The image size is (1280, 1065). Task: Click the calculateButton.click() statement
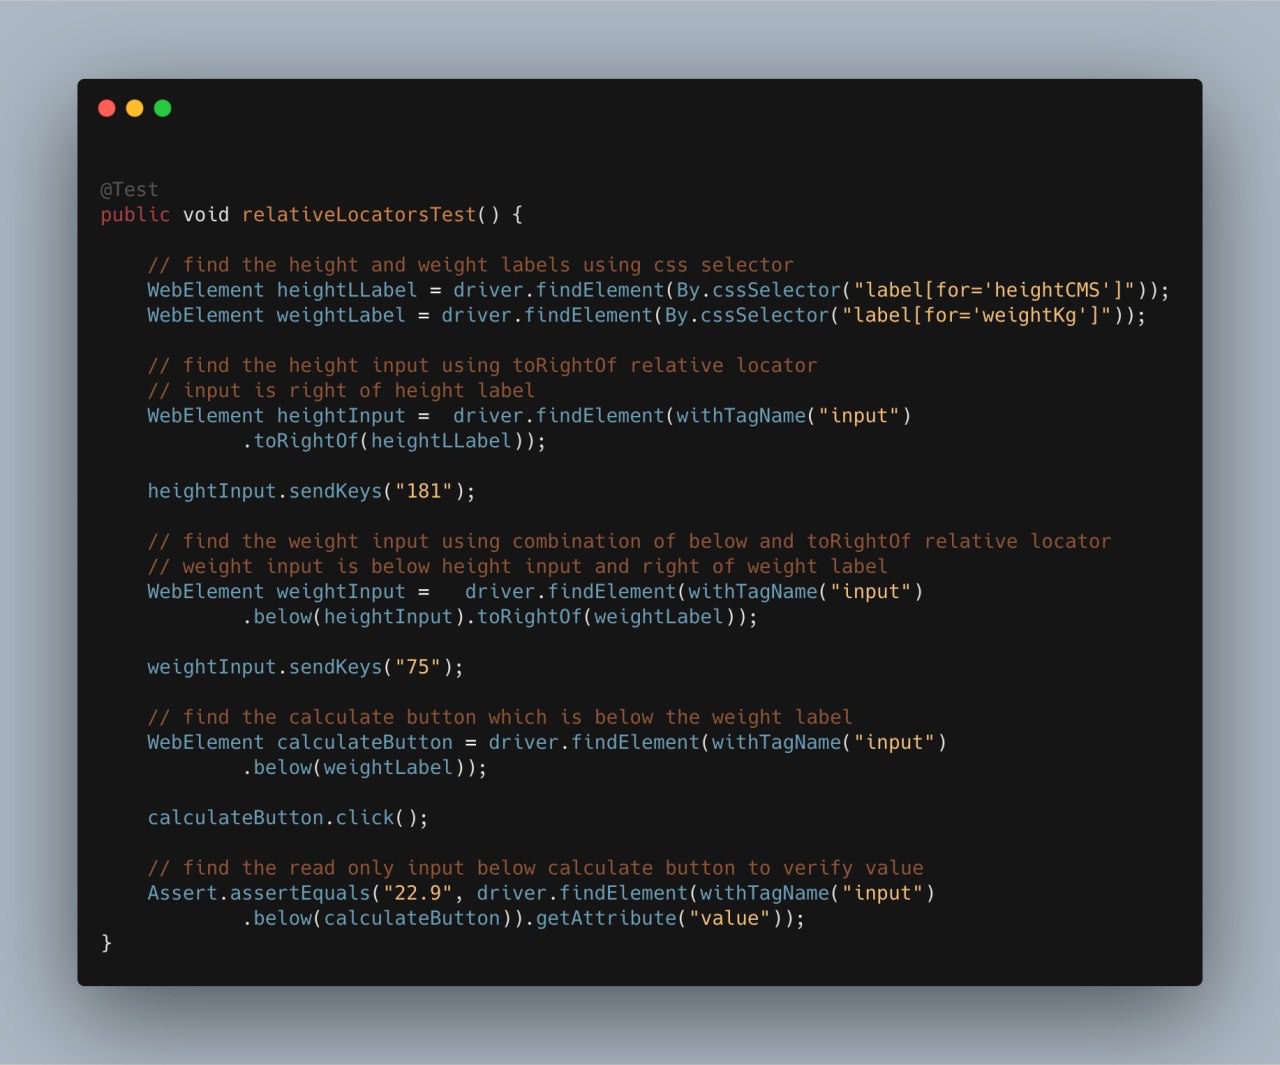(288, 818)
